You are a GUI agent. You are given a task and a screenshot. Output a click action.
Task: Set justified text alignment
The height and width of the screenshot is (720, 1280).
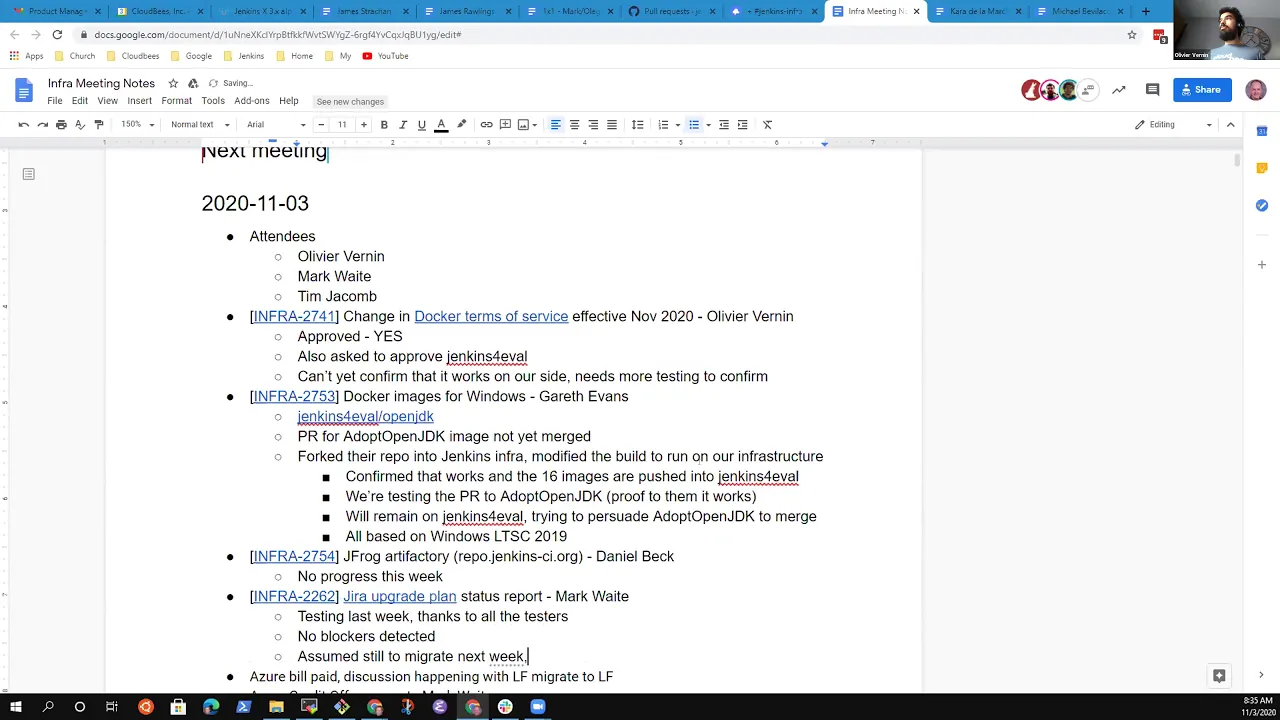[x=612, y=125]
